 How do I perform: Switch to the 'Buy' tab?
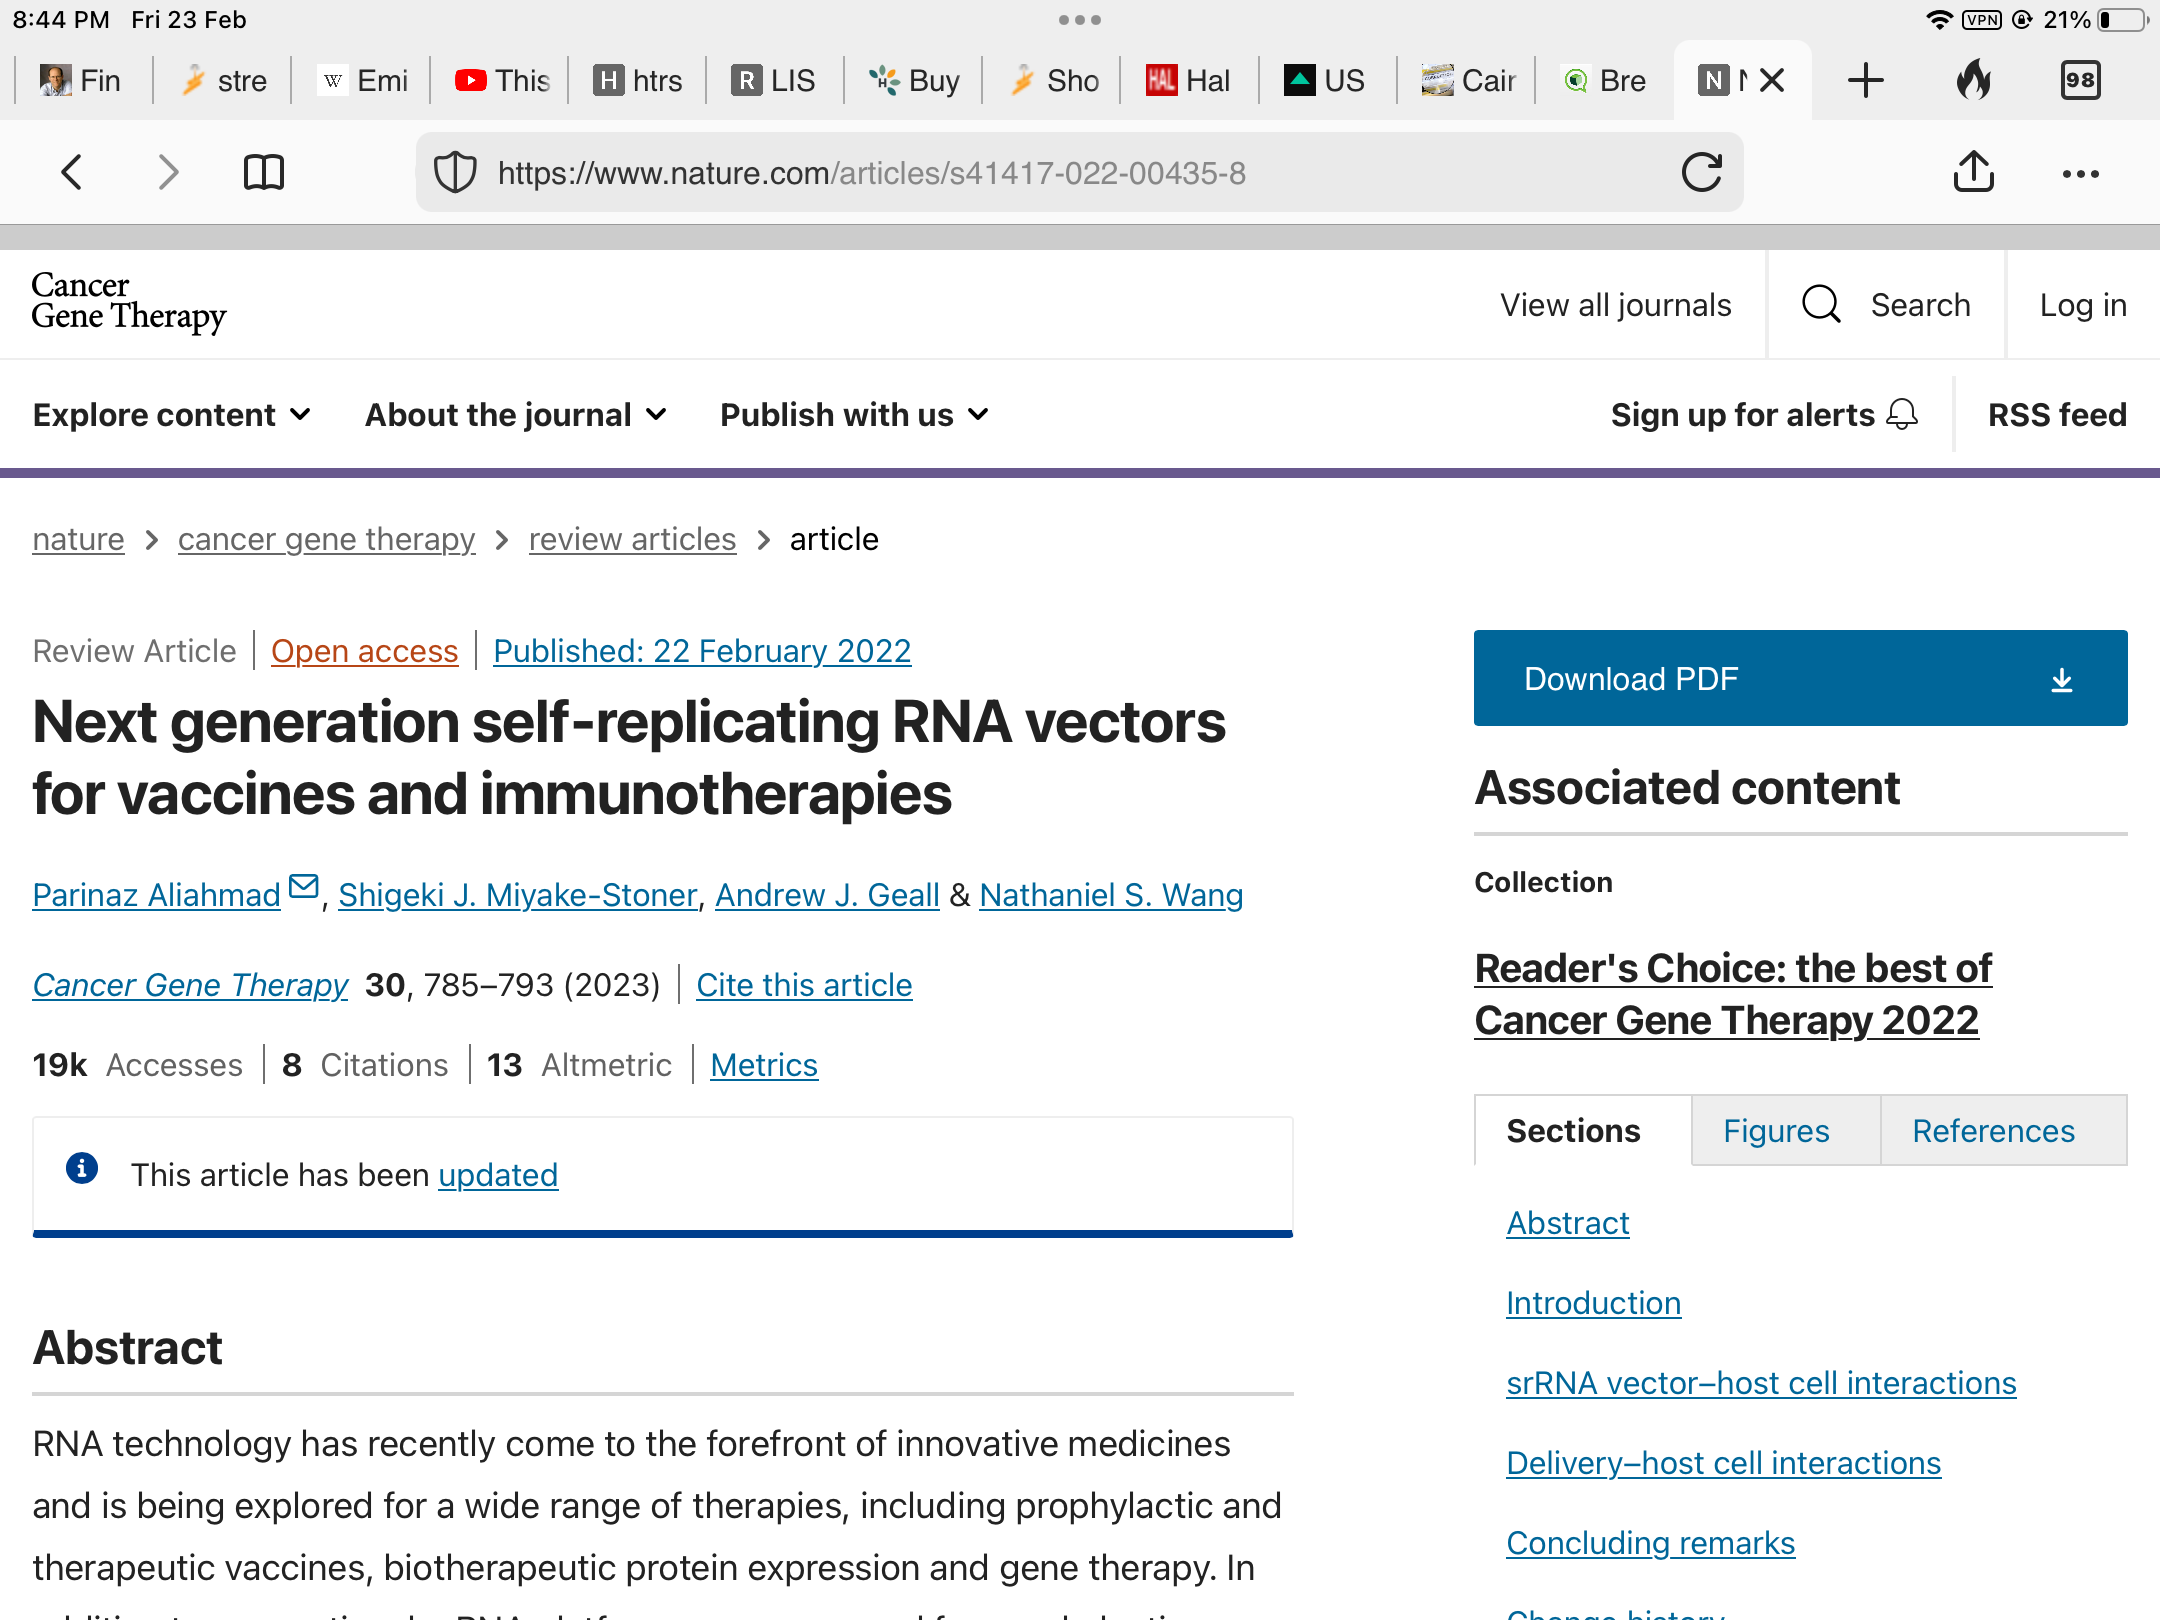pos(913,80)
